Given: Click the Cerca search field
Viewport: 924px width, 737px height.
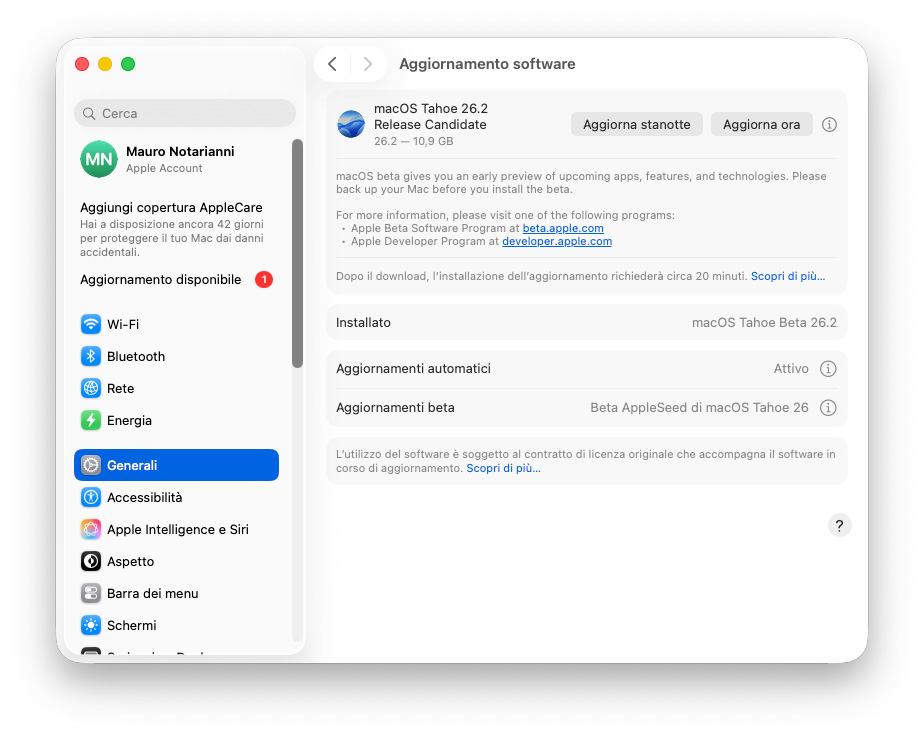Looking at the screenshot, I should click(x=184, y=113).
